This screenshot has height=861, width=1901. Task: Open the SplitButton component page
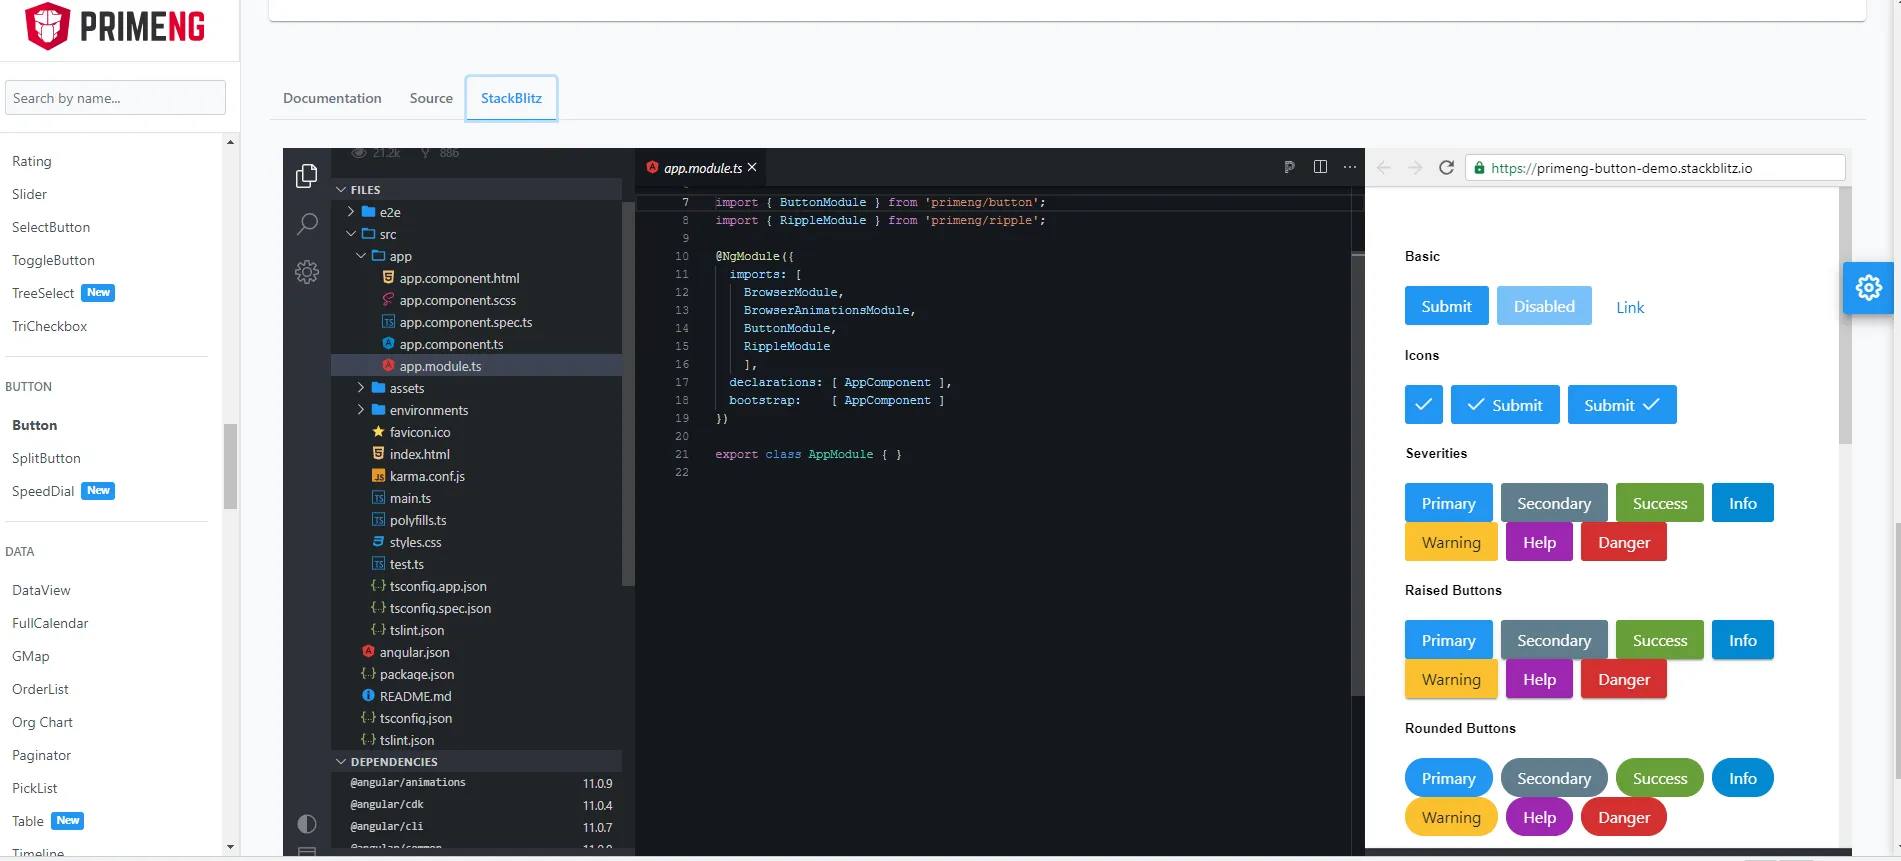point(46,458)
